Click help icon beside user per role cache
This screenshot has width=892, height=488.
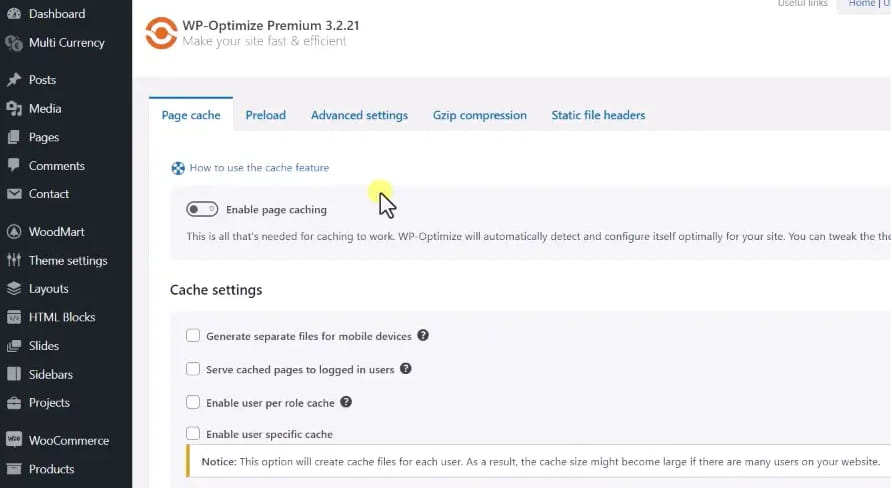[346, 402]
